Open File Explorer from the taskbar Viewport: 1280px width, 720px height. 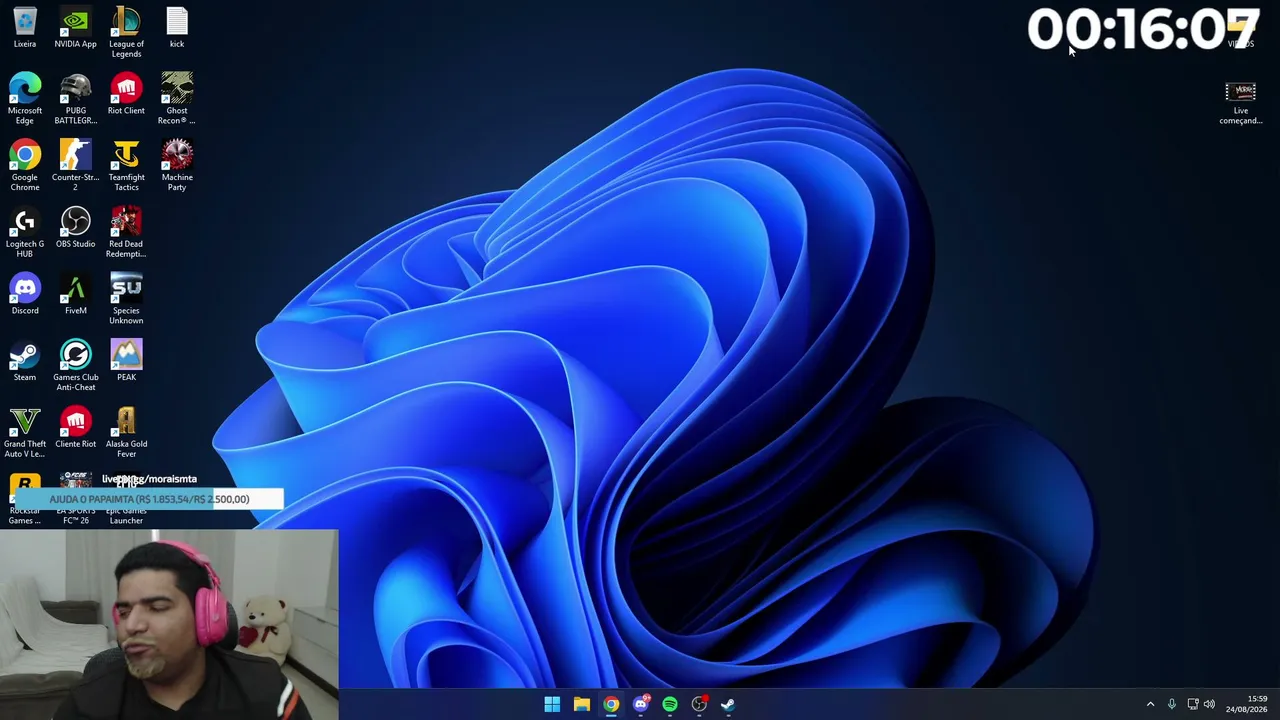click(581, 704)
